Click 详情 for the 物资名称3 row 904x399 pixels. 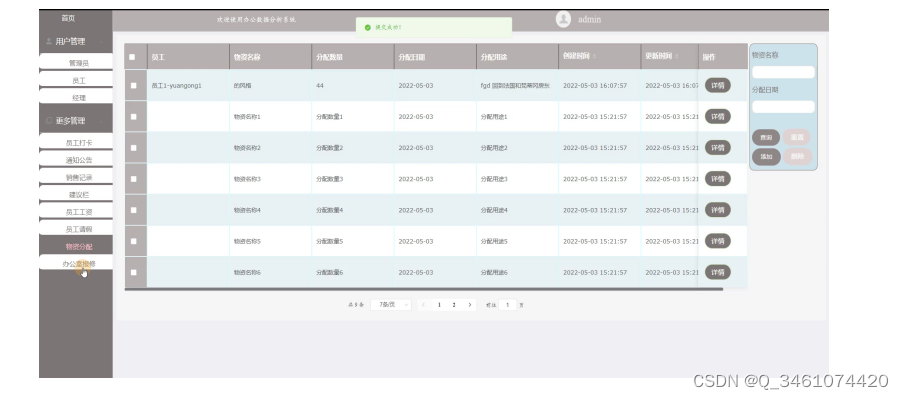tap(718, 179)
